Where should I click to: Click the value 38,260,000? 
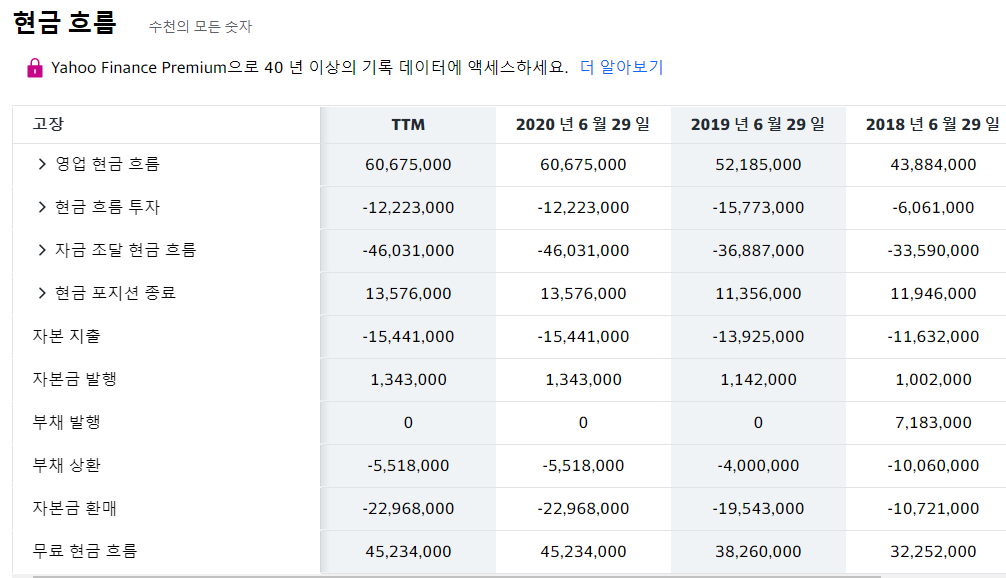[x=758, y=552]
